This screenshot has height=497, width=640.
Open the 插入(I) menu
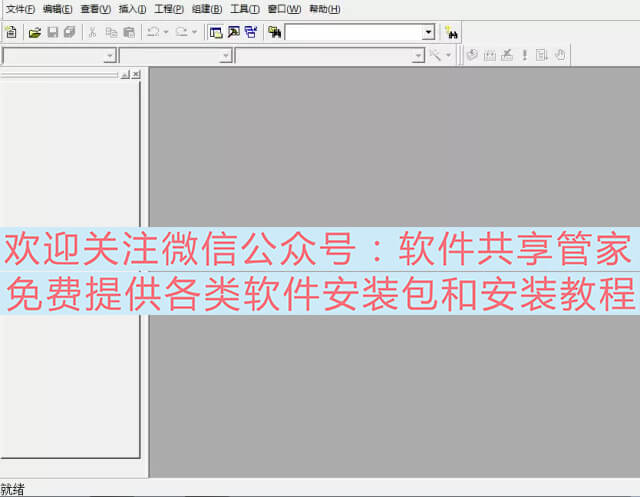pos(132,9)
